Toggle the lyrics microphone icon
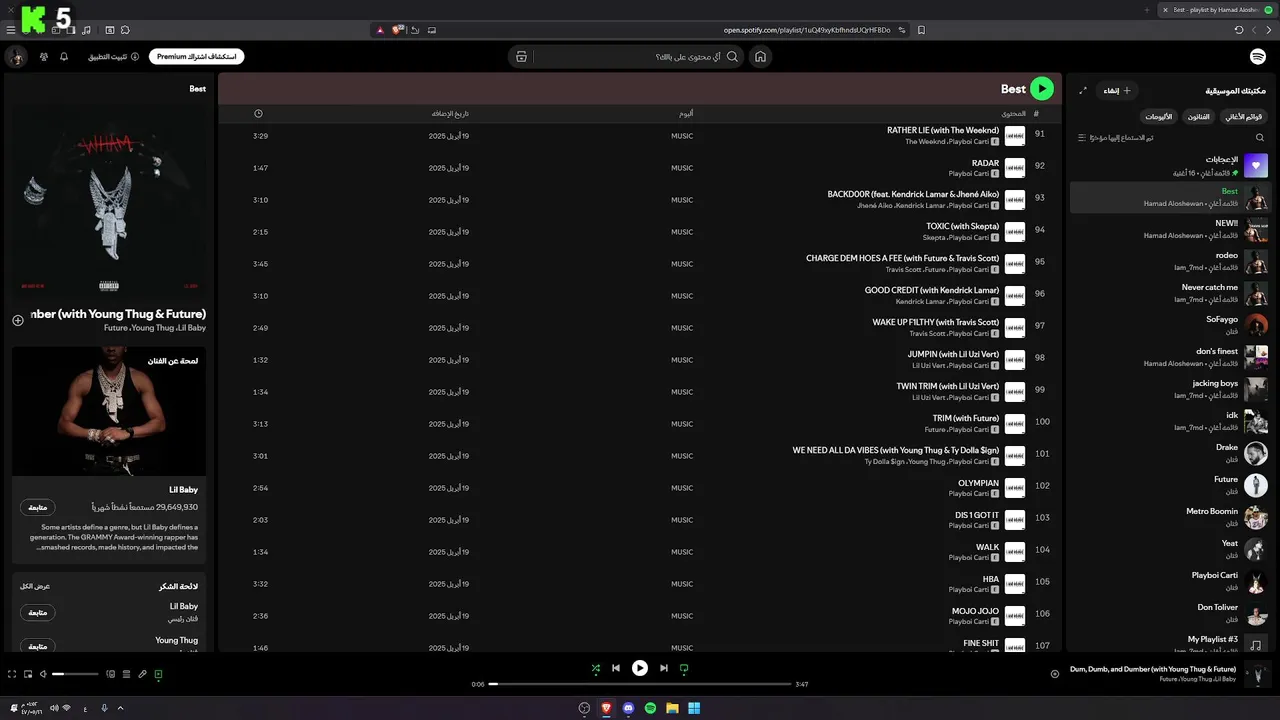Screen dimensions: 1280x720 (142, 674)
